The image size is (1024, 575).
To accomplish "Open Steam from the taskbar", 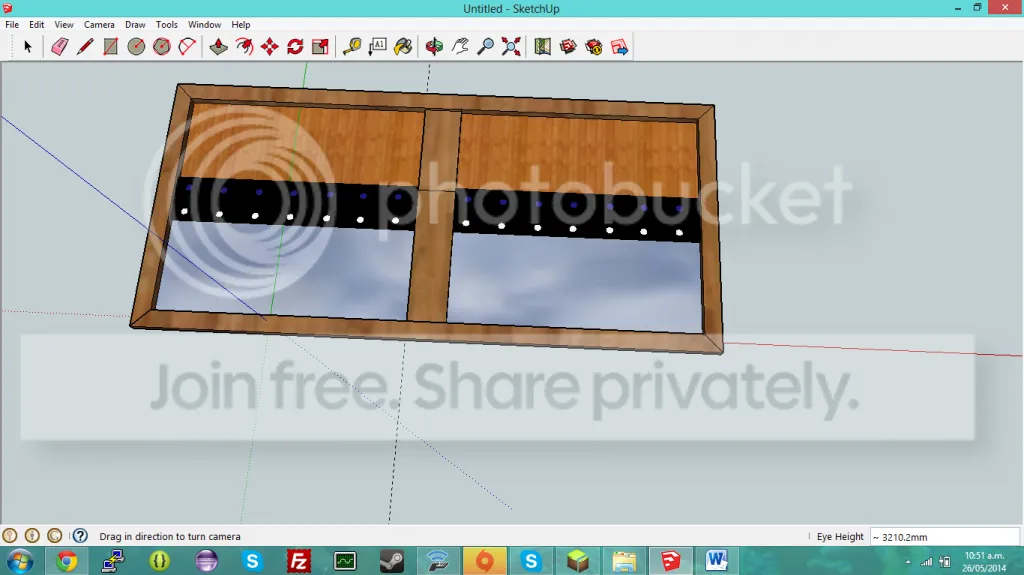I will (x=392, y=561).
